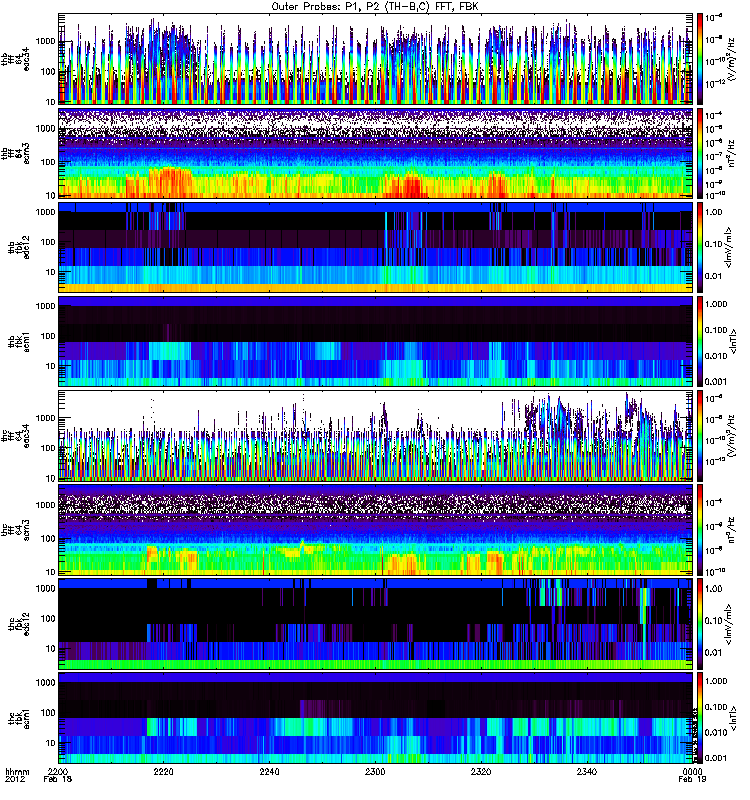
Task: Click the (V/m)²/Hz unit label of thb edc34
Action: [x=732, y=59]
